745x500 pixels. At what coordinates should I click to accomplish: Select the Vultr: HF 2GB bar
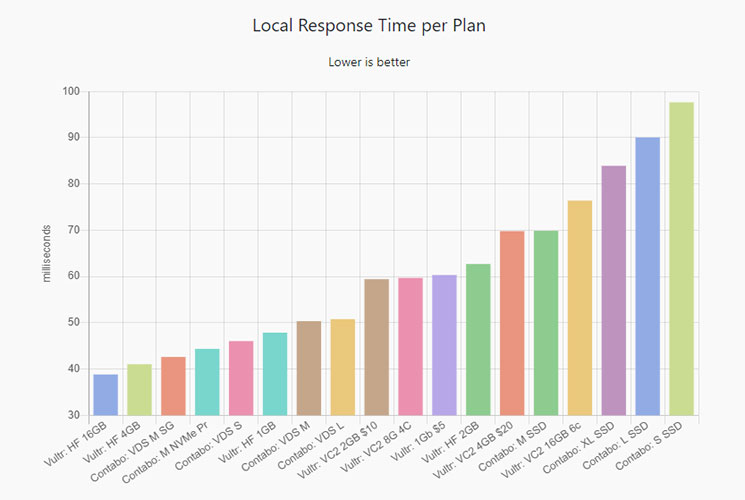tap(478, 340)
